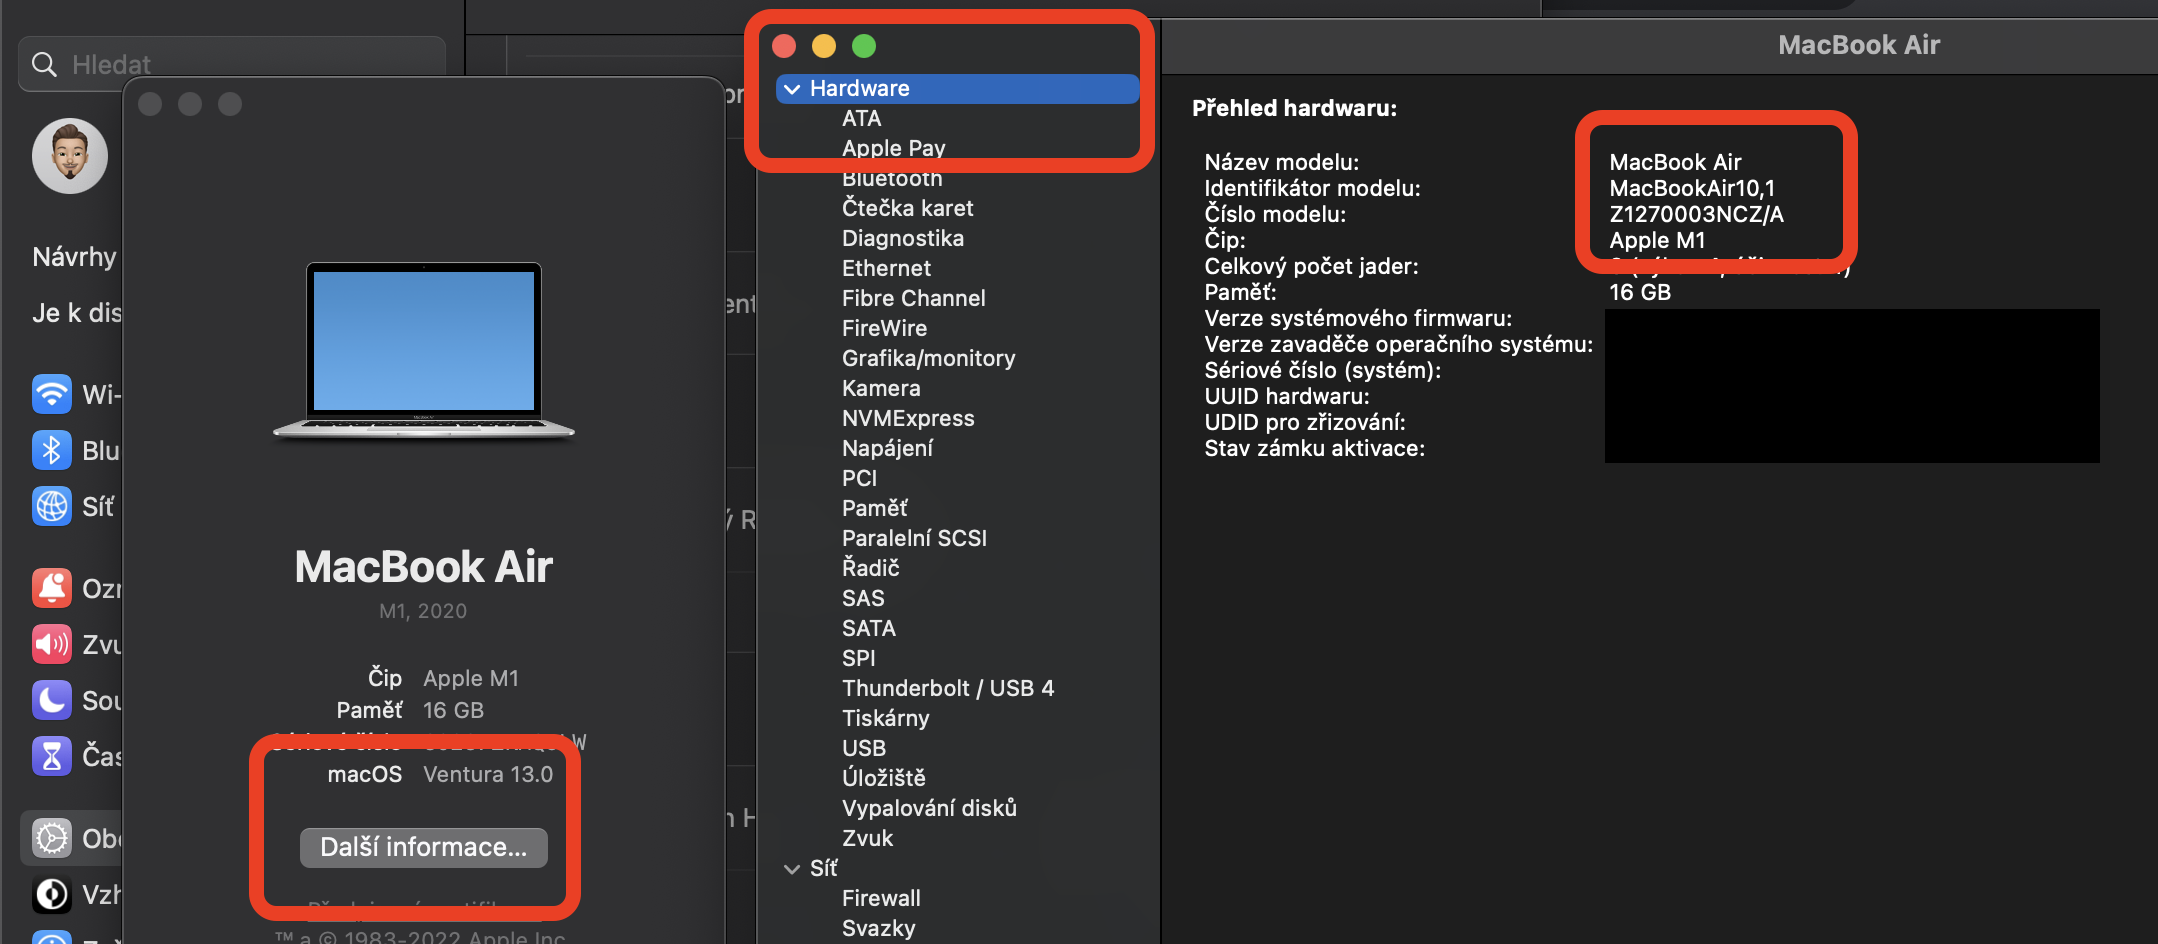The width and height of the screenshot is (2158, 944).
Task: Select PCI in the hardware list
Action: point(859,478)
